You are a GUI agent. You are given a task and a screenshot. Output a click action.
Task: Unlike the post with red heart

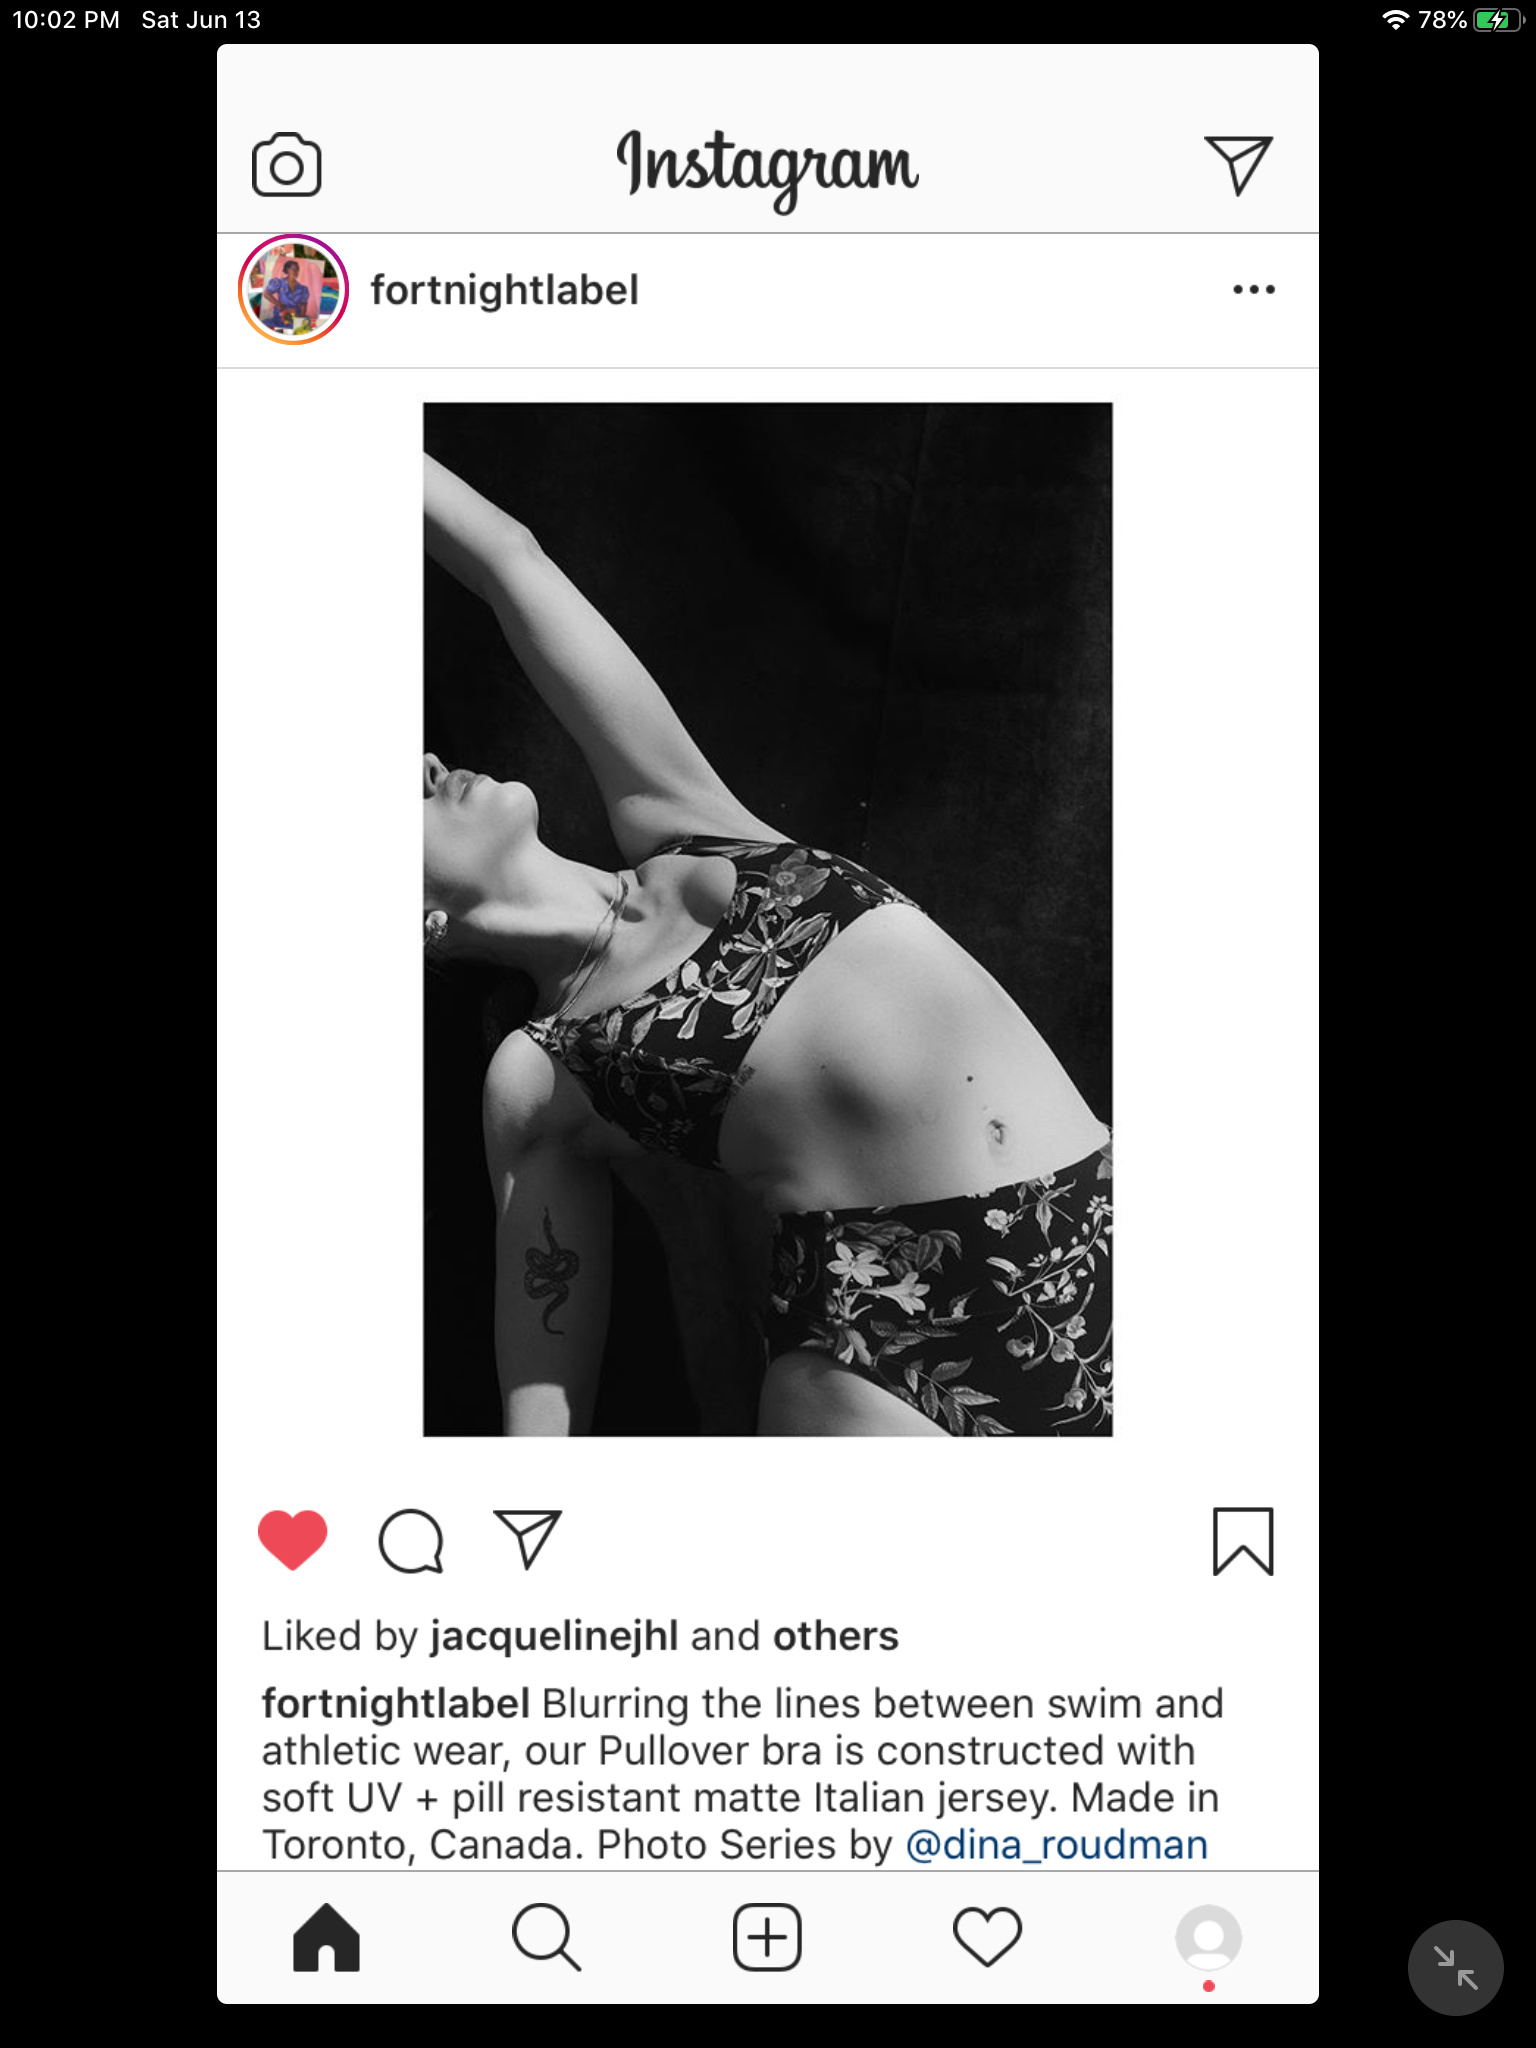(292, 1540)
